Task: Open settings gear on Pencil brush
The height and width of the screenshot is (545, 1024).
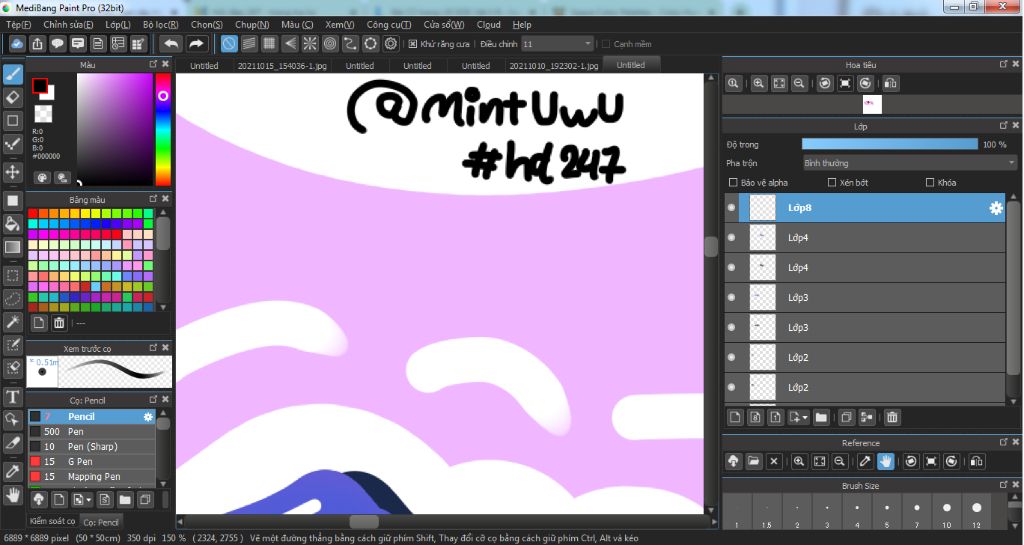Action: point(148,416)
